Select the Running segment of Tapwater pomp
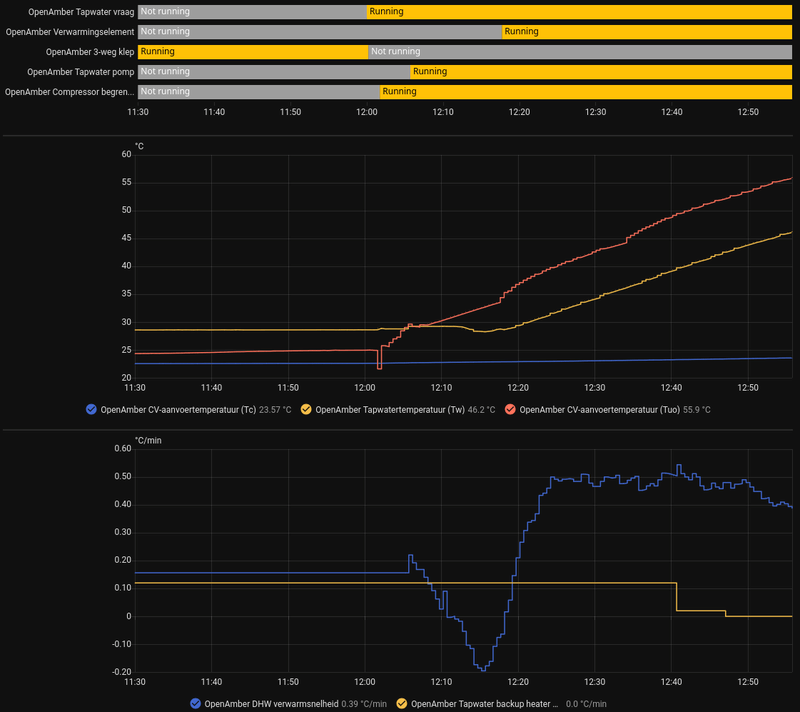 601,72
